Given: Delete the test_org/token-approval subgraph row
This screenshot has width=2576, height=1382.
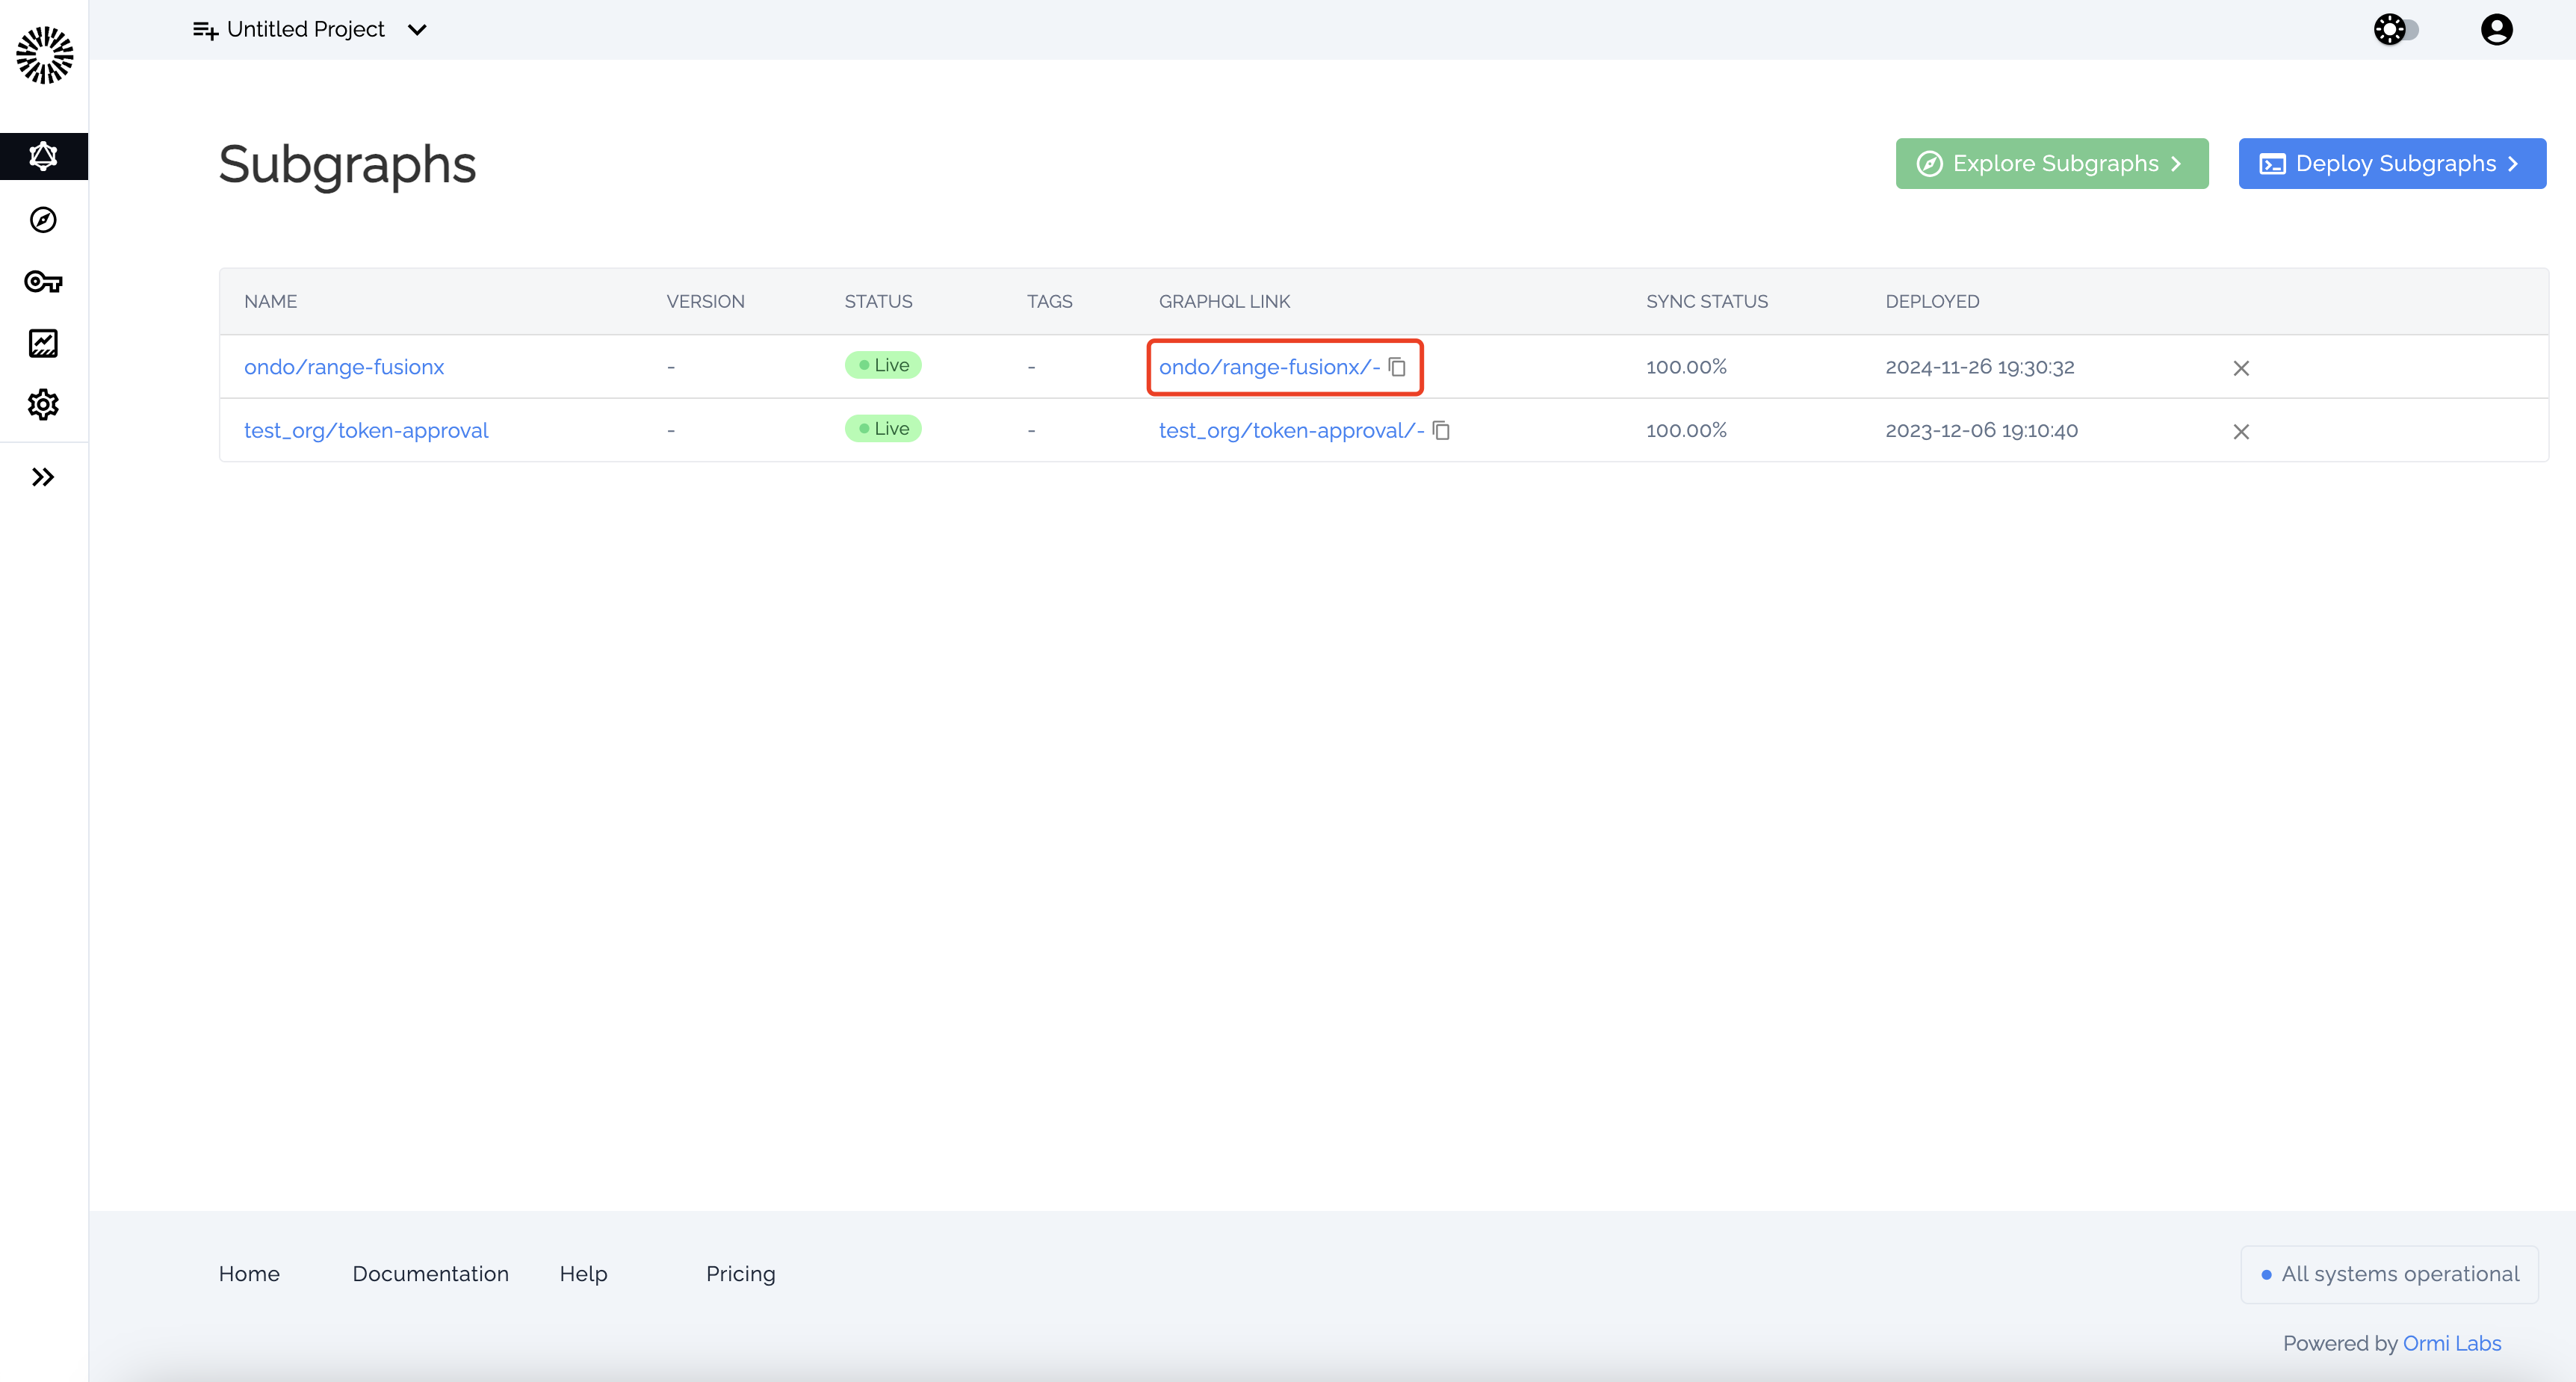Looking at the screenshot, I should [x=2241, y=431].
